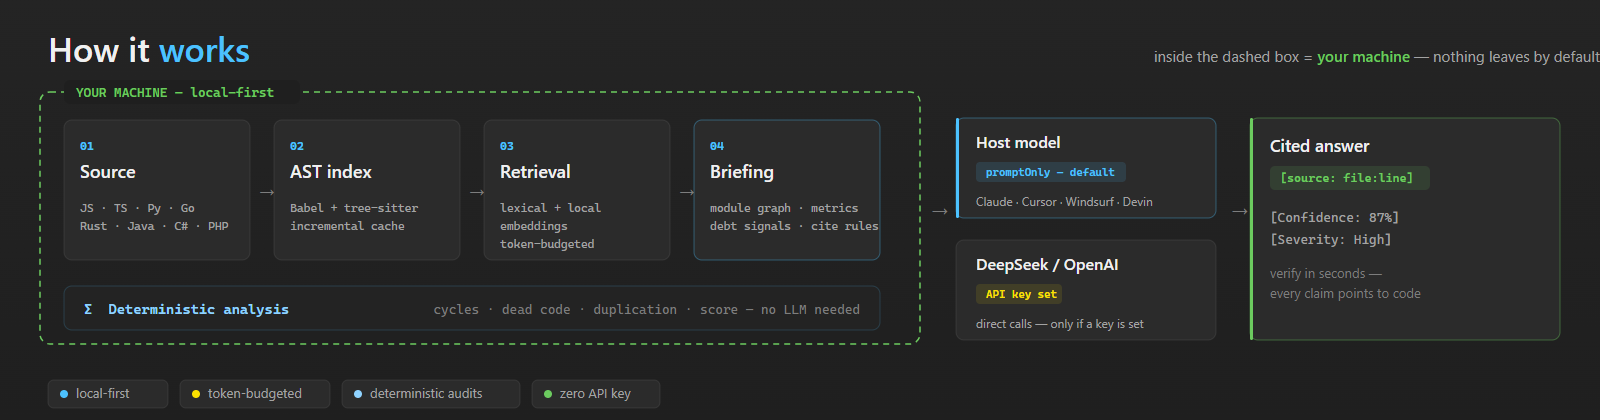The image size is (1600, 420).
Task: Click the step number 03 label
Action: click(507, 146)
